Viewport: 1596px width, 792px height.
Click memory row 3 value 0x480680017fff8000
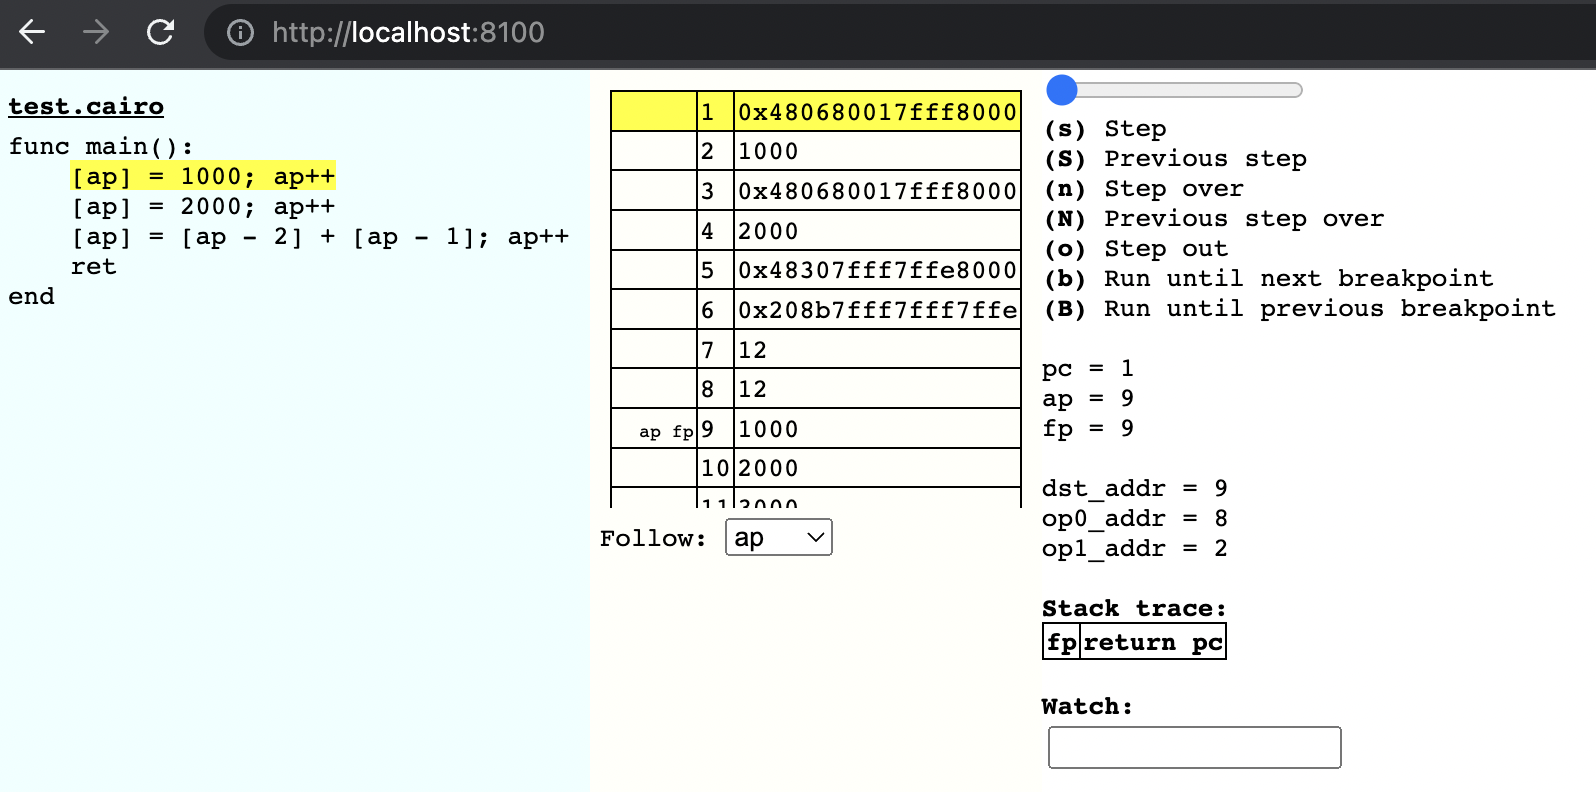877,191
